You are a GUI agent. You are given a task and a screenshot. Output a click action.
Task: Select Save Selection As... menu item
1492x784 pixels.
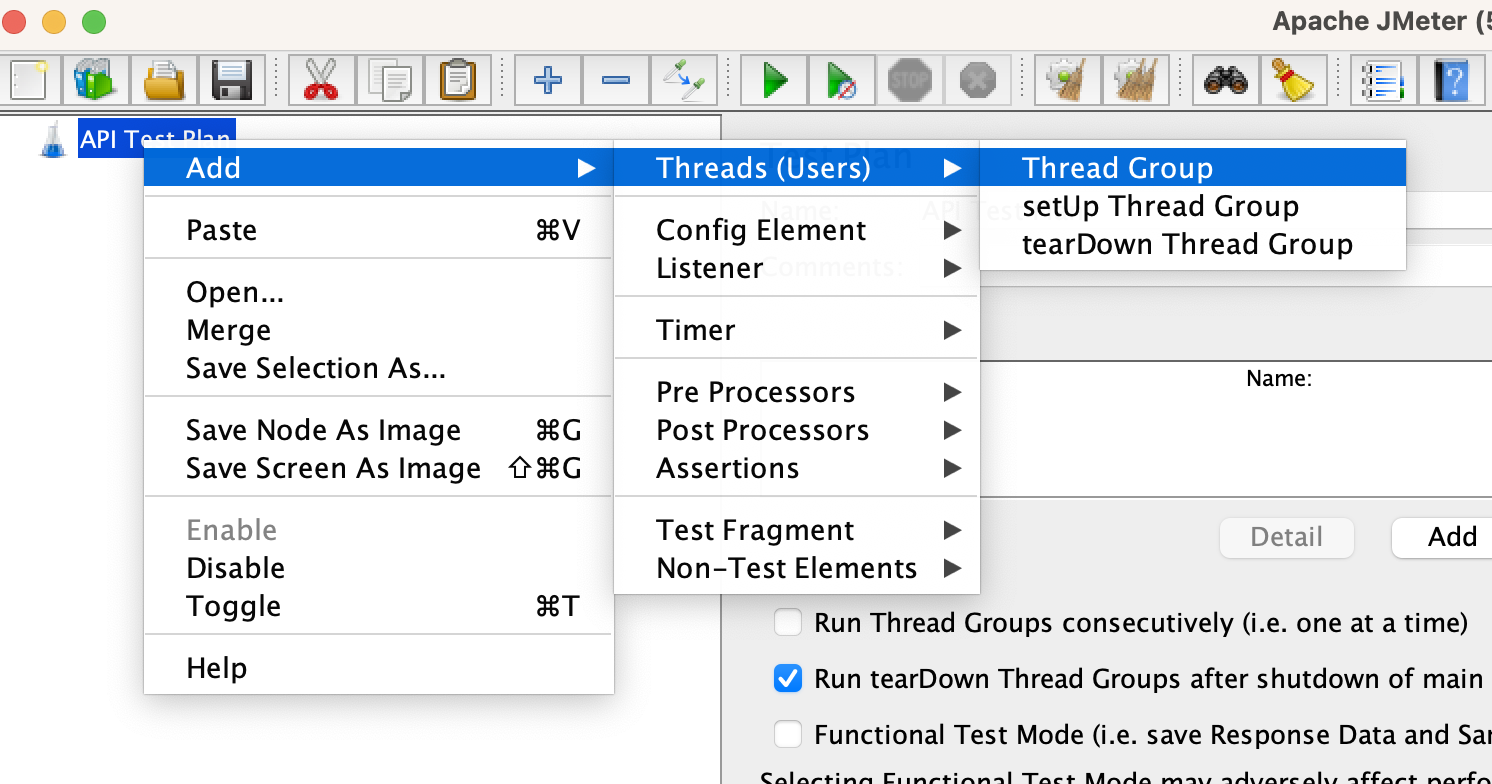(x=378, y=368)
